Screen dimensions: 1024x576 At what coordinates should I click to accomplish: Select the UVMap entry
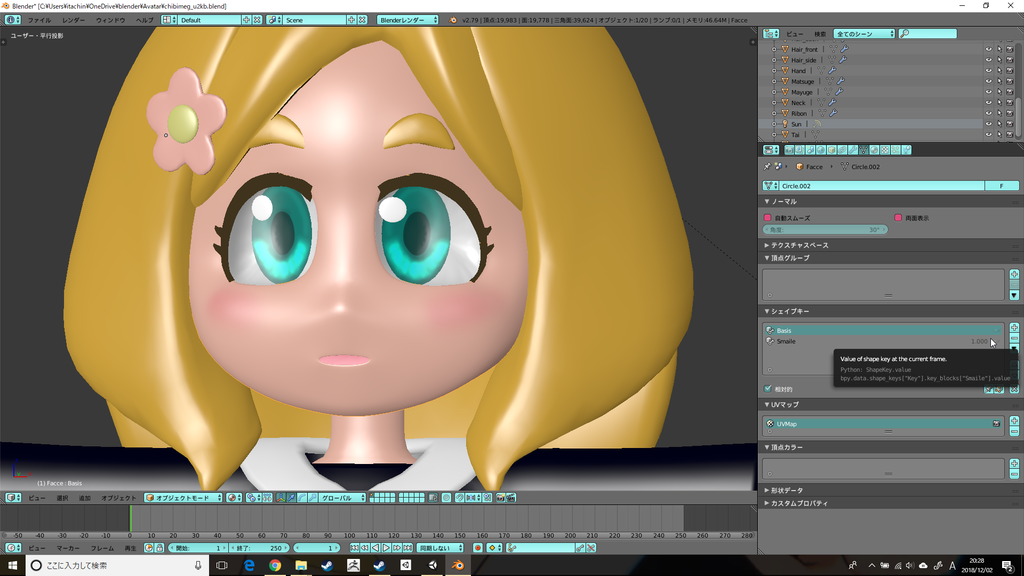point(884,424)
